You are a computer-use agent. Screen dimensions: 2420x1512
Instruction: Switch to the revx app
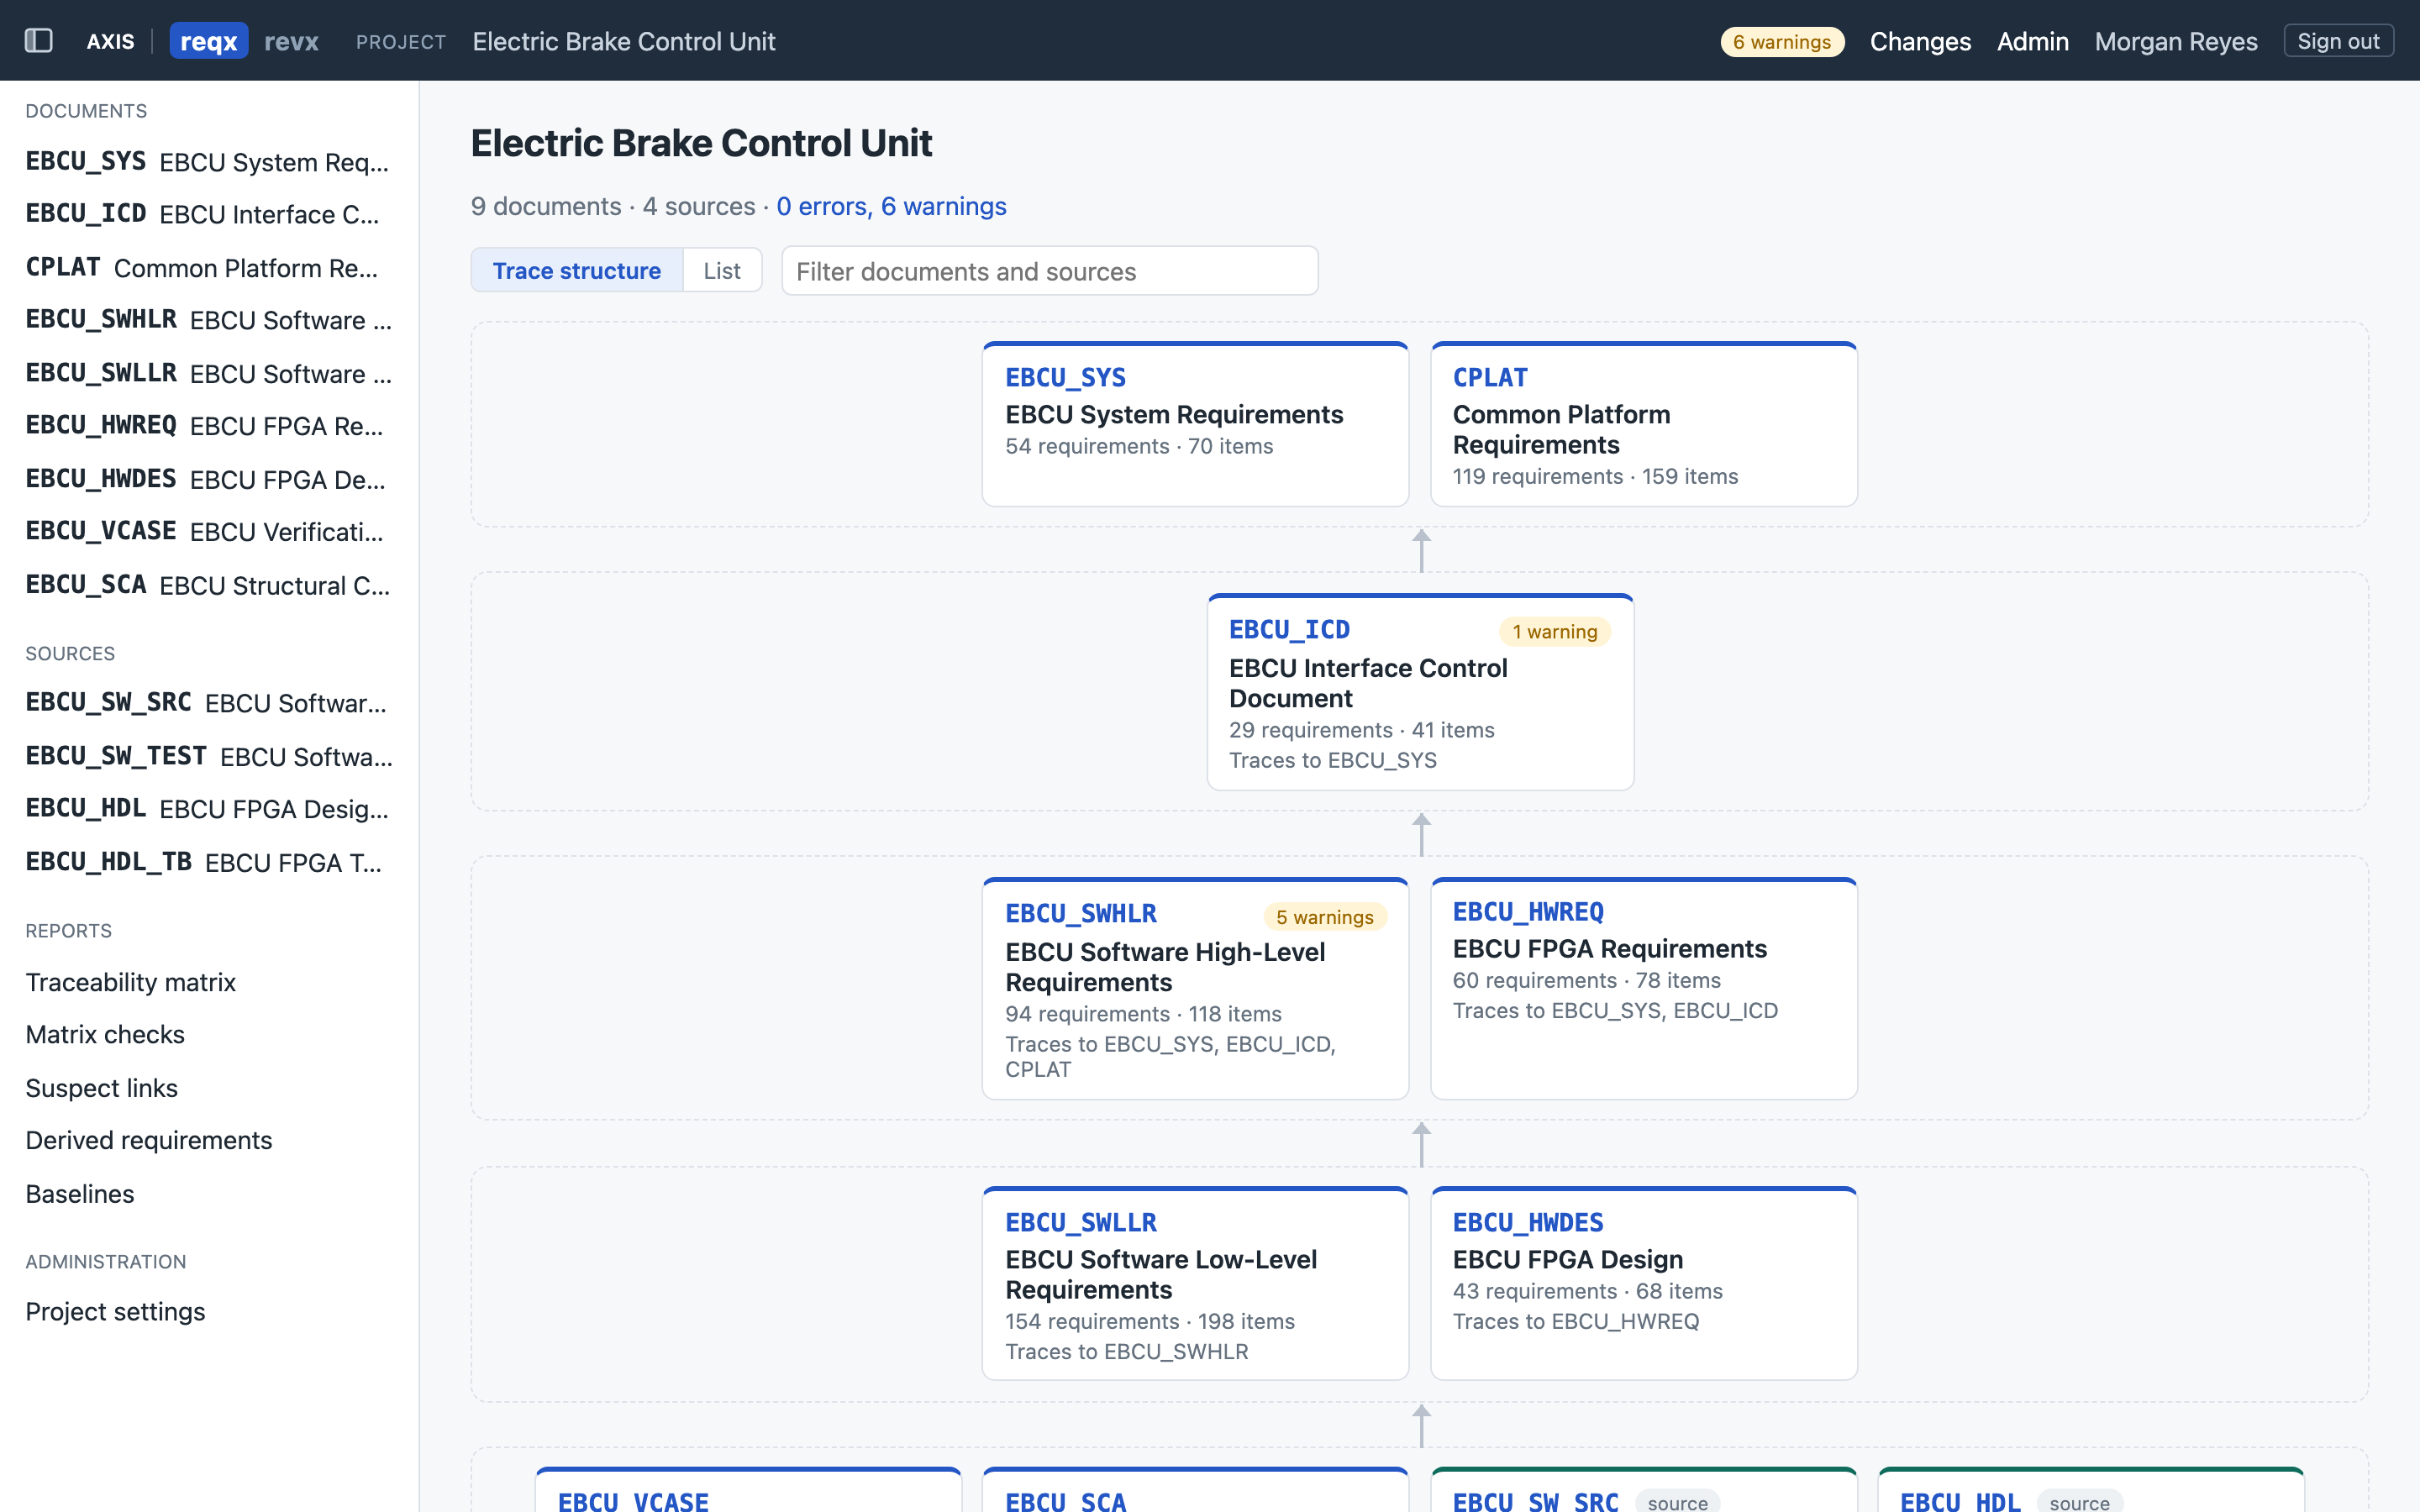(x=291, y=41)
